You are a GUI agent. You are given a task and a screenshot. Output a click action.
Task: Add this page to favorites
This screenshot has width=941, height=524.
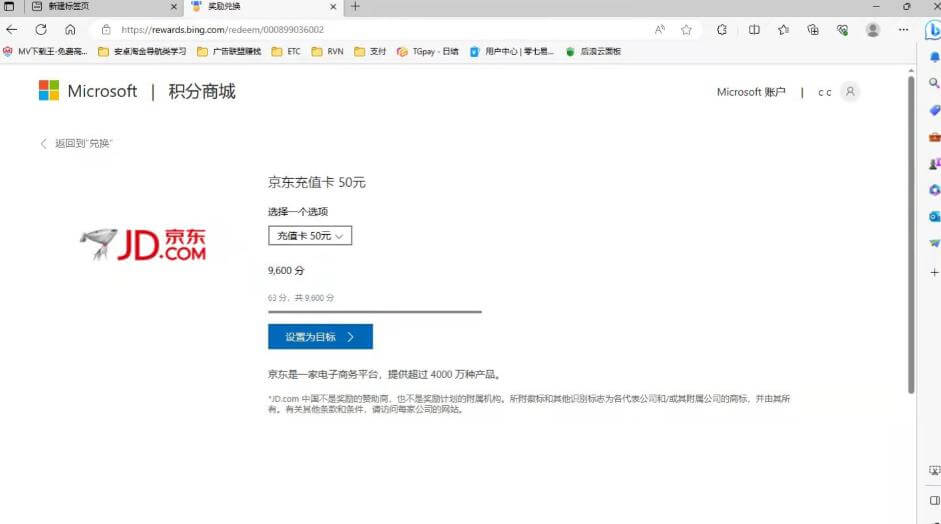point(686,29)
